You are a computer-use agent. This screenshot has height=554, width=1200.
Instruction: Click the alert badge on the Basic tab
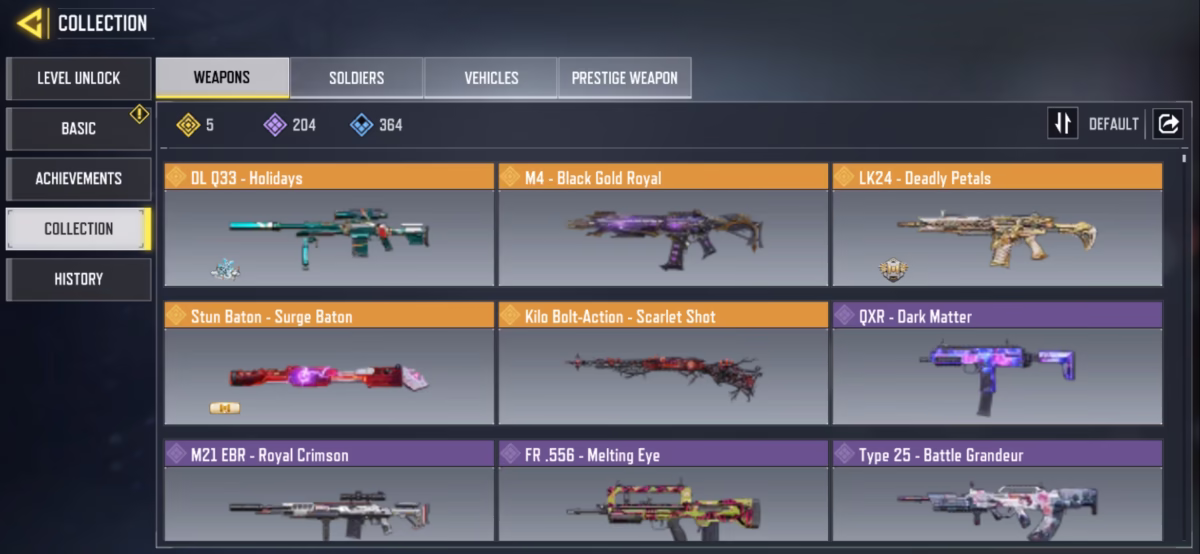pyautogui.click(x=139, y=114)
